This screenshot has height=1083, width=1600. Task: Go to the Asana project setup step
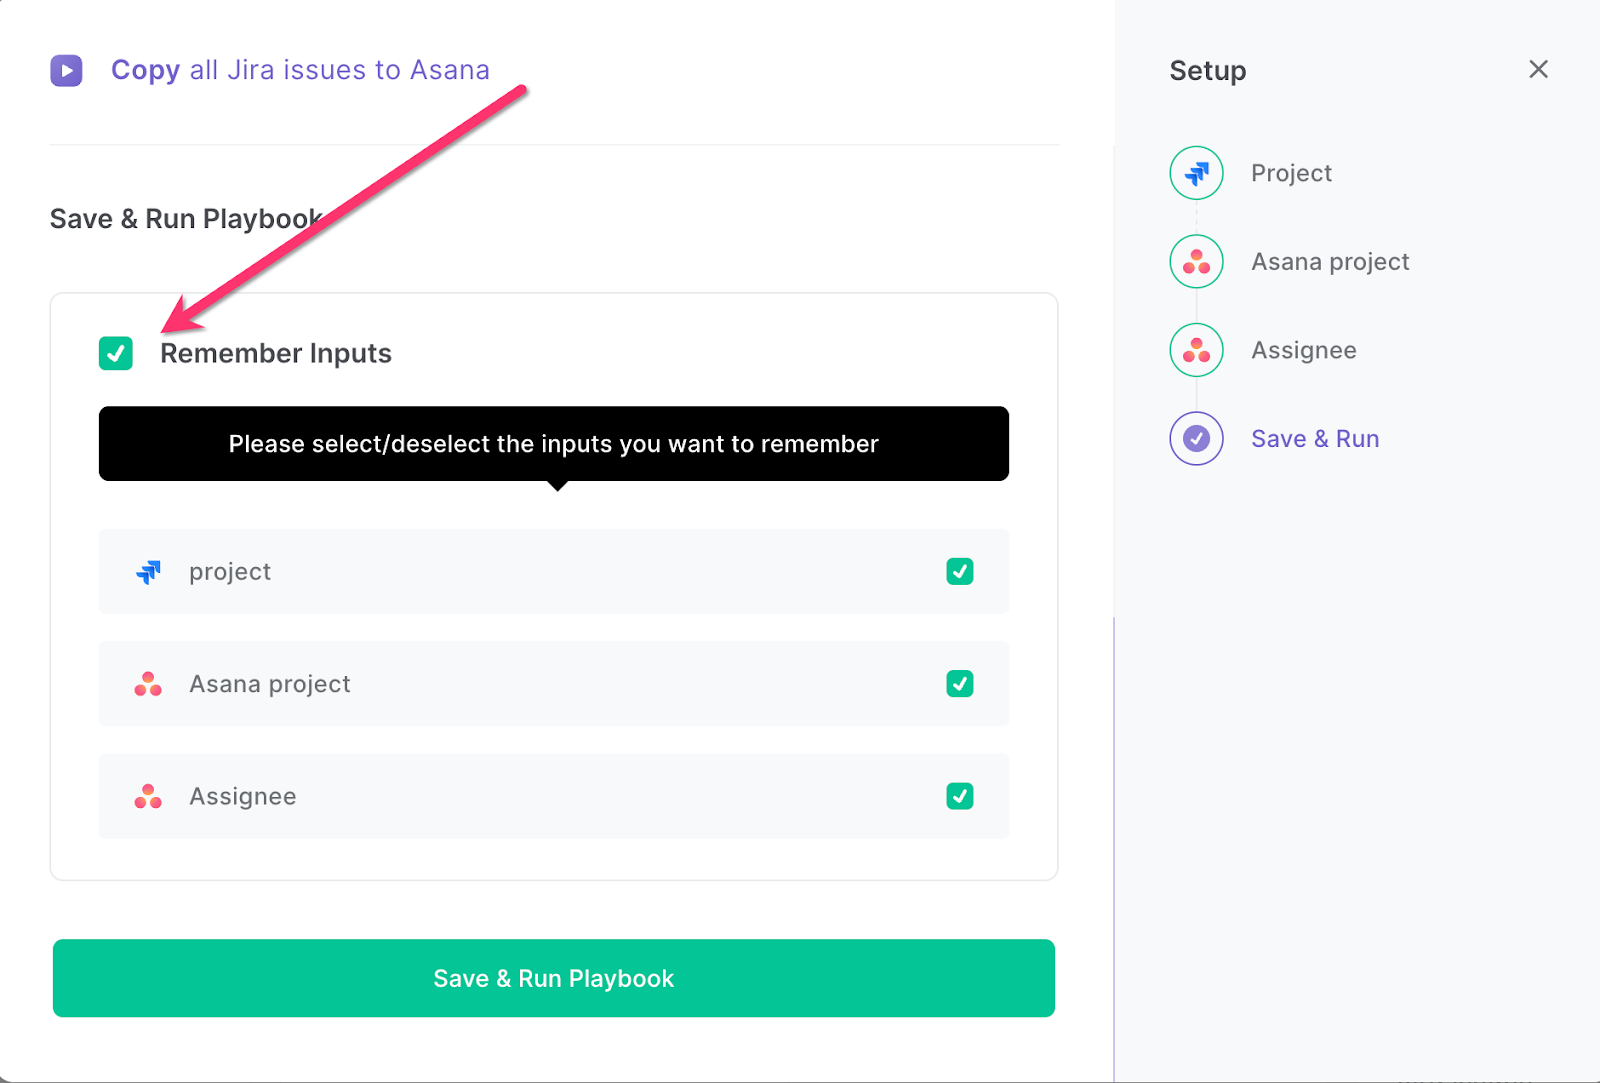pos(1330,262)
